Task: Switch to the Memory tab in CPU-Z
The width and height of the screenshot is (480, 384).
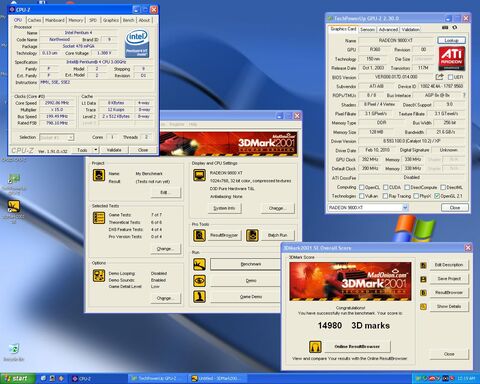Action: click(x=76, y=20)
